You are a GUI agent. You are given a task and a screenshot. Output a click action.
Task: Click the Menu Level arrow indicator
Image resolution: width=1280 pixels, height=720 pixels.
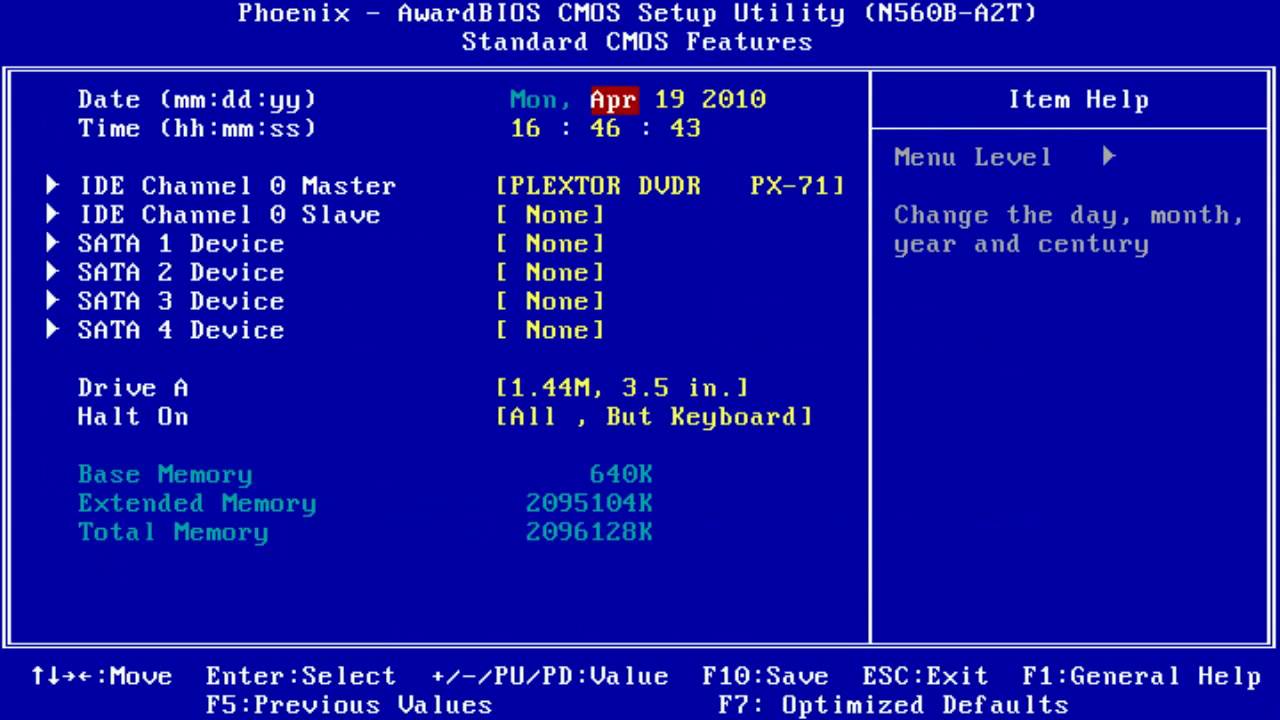(x=1108, y=157)
